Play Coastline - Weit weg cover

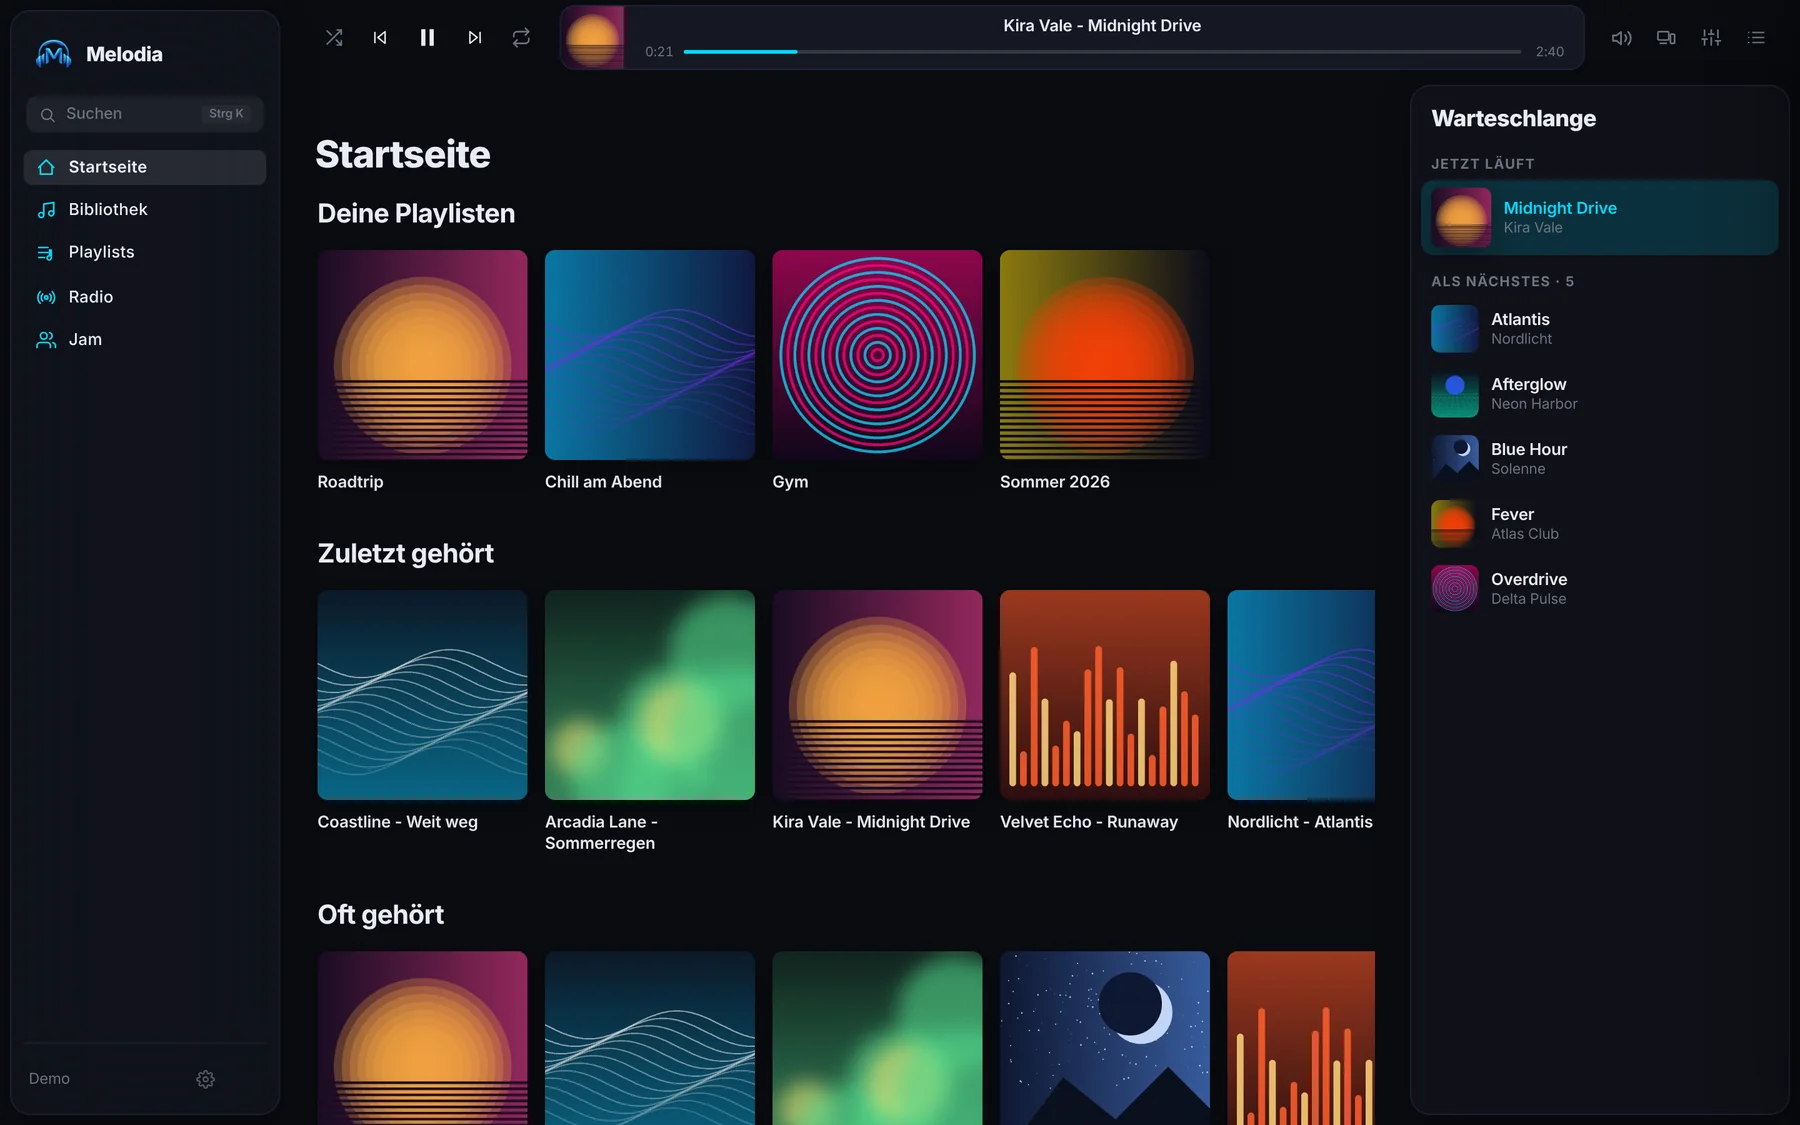pyautogui.click(x=422, y=695)
